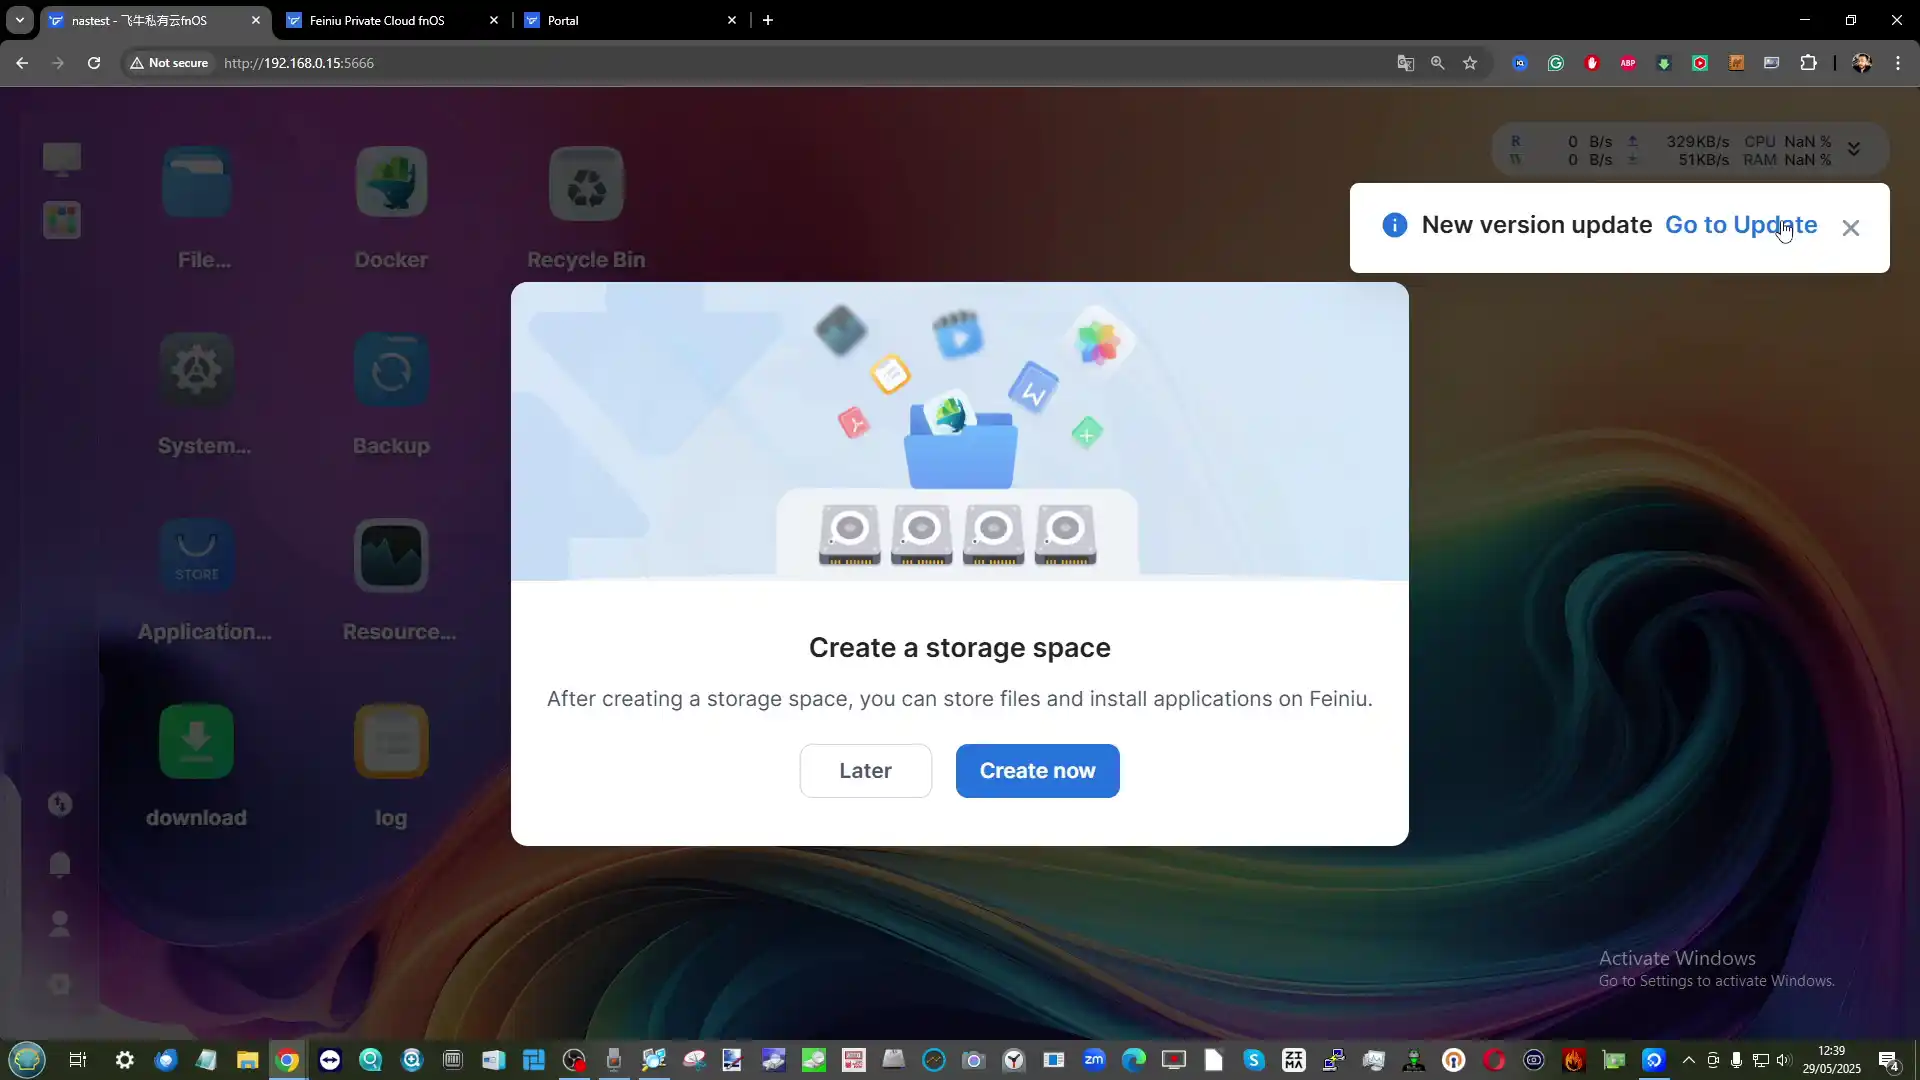This screenshot has width=1920, height=1080.
Task: Go back to the previous page
Action: 22,63
